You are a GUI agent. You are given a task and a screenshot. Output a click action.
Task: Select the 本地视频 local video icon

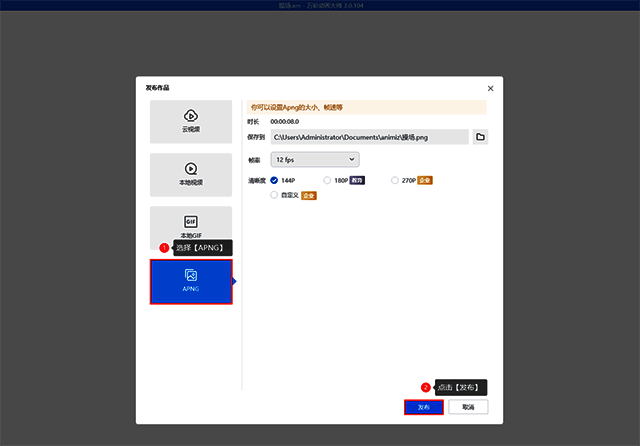pyautogui.click(x=190, y=168)
